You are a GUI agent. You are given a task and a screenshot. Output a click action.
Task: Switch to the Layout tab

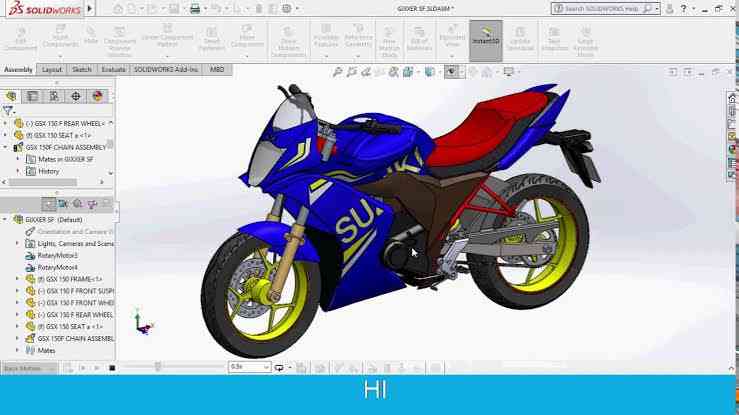[52, 70]
